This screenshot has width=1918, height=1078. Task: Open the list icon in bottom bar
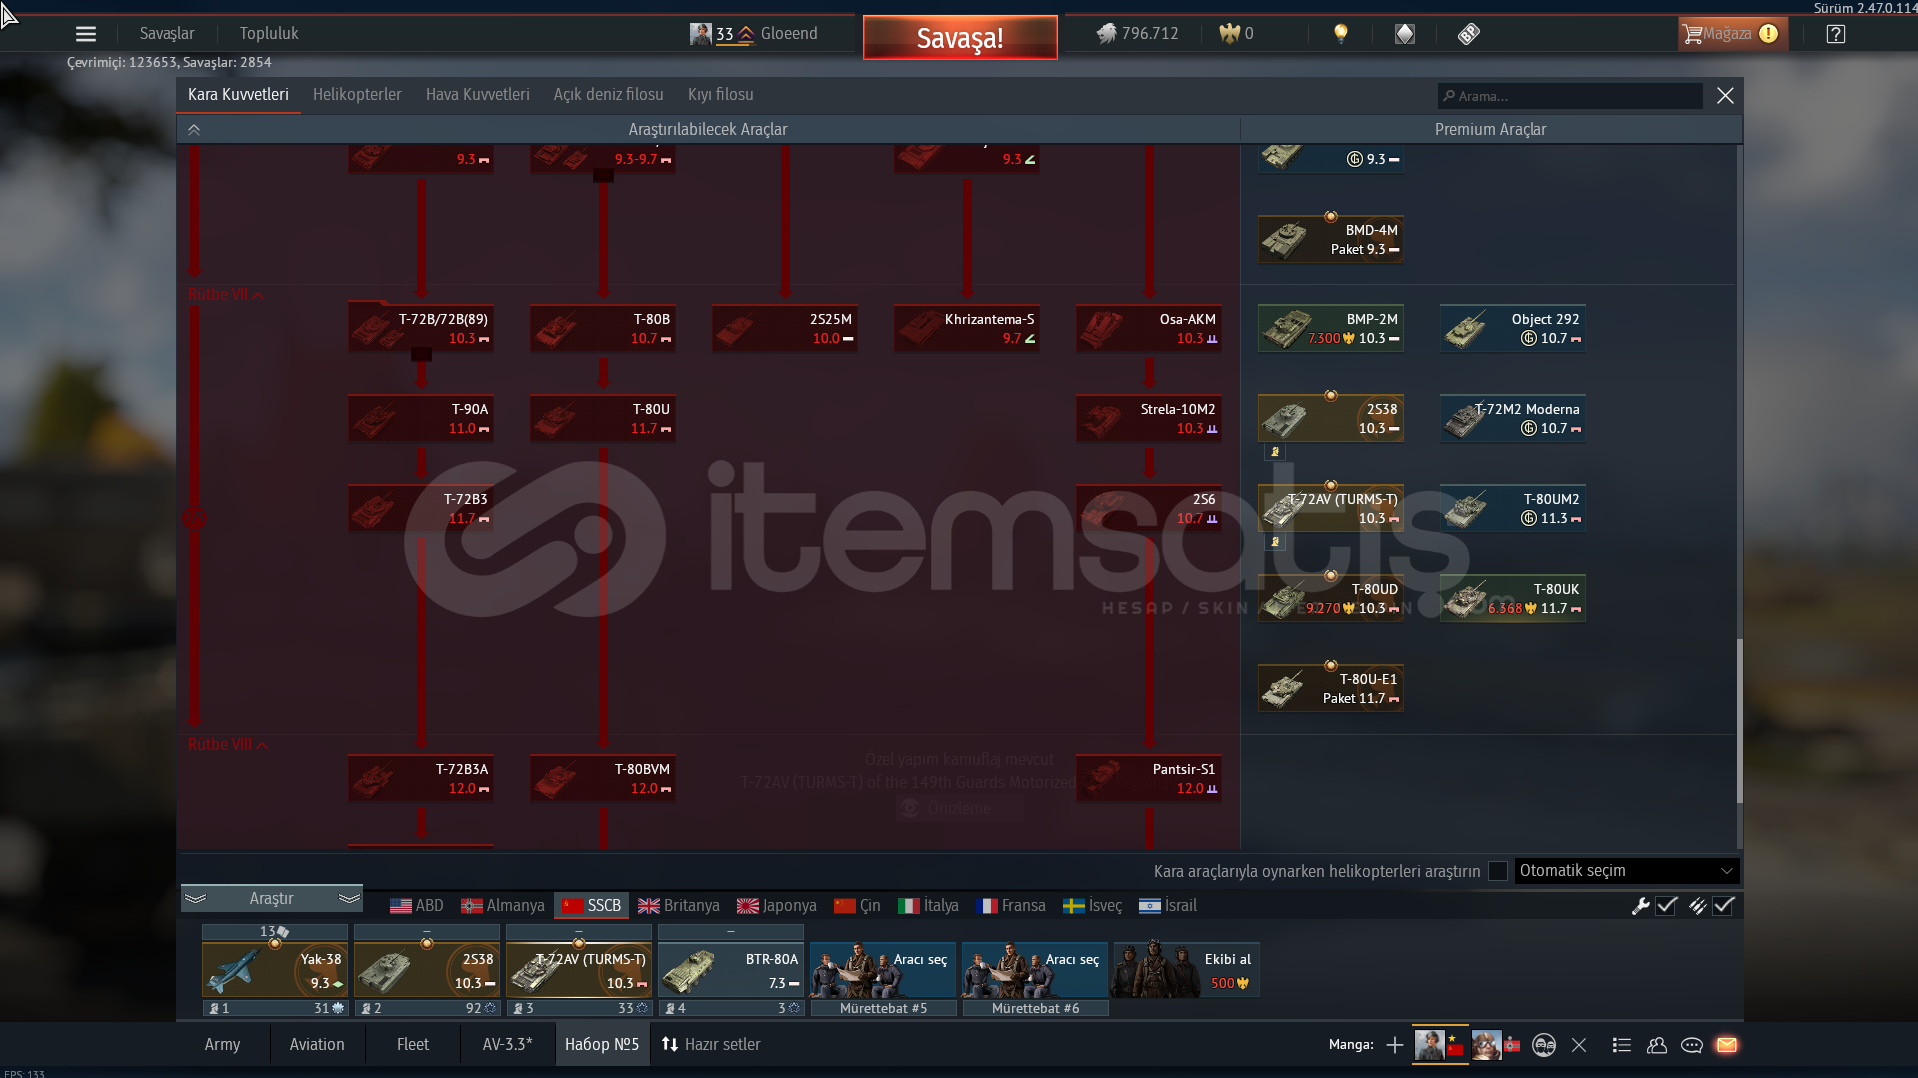coord(1622,1045)
